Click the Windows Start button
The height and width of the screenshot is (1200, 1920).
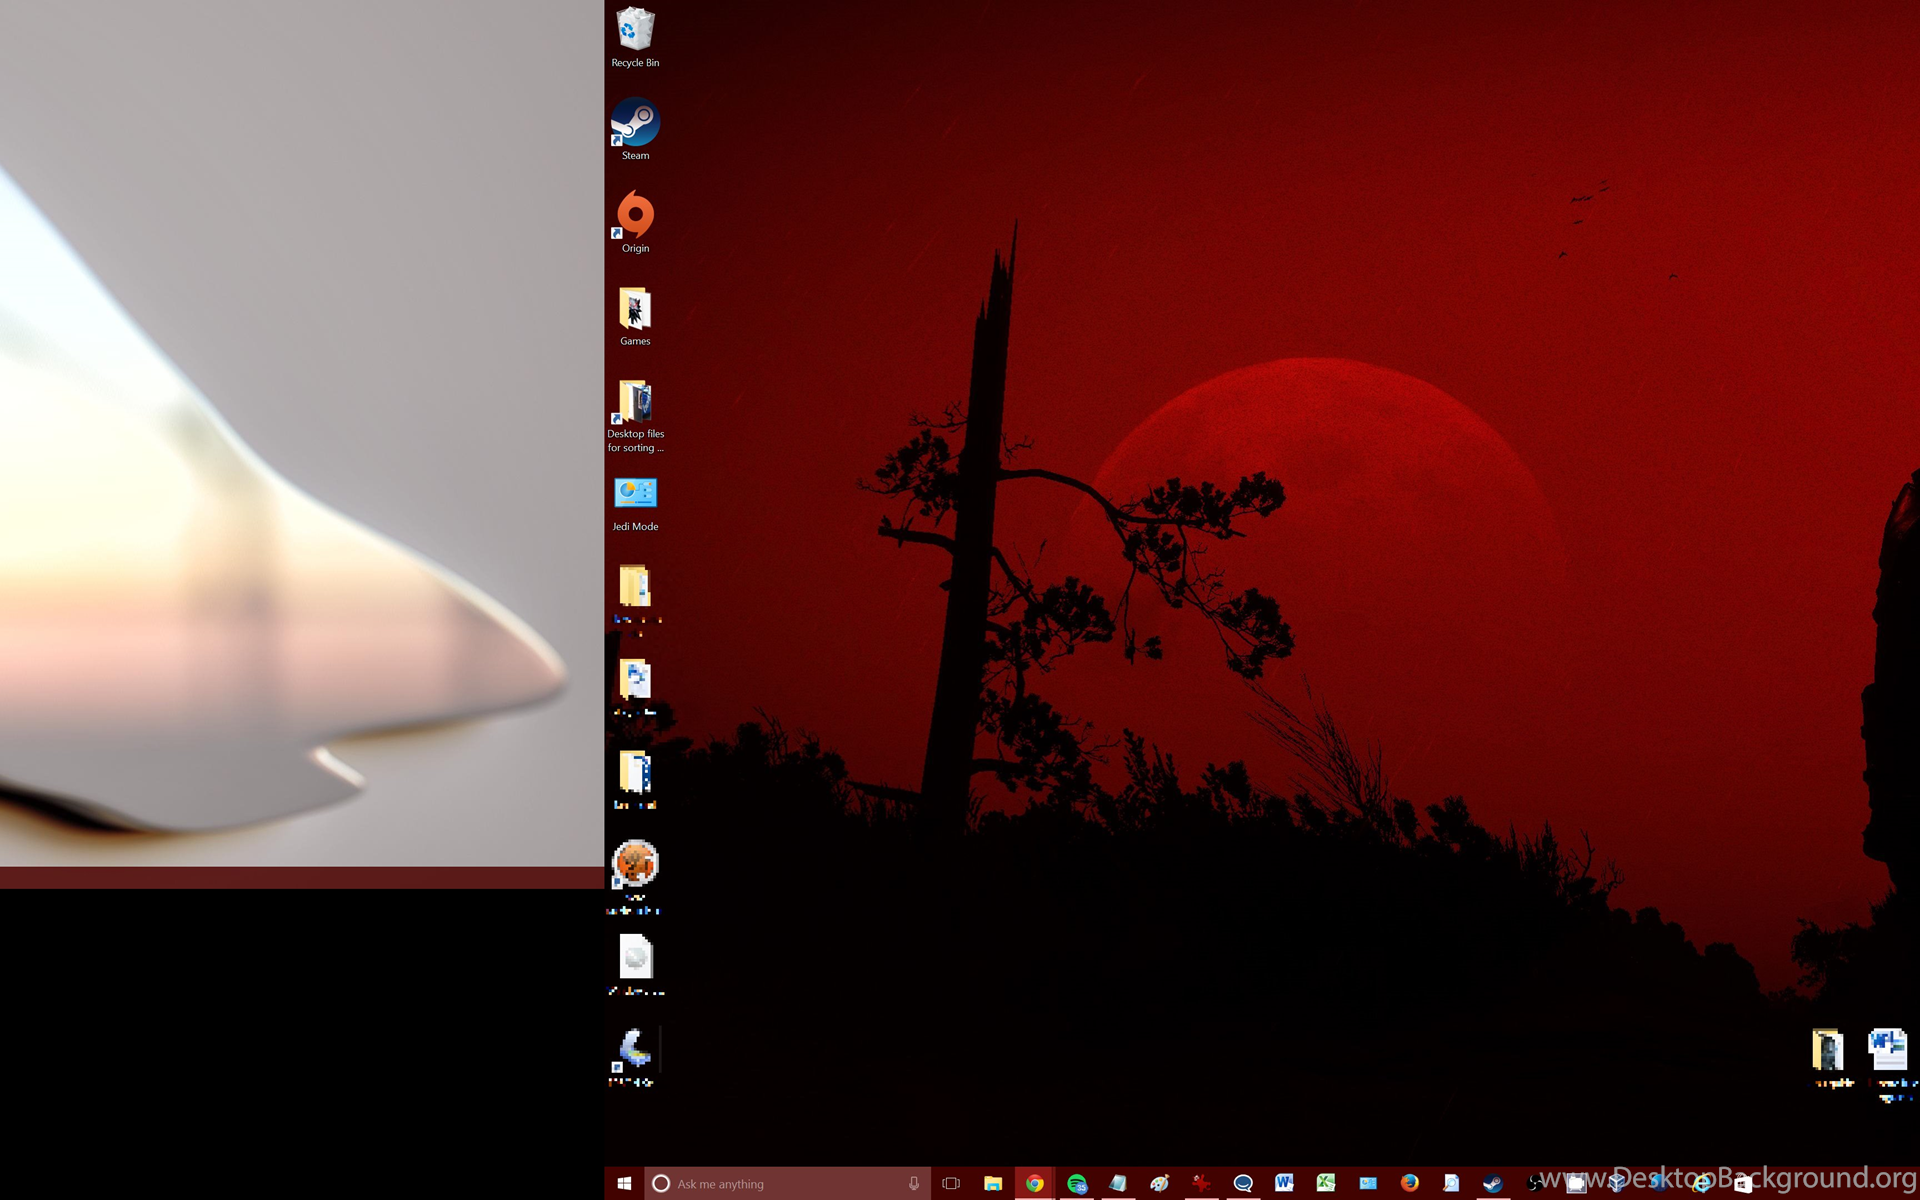[624, 1183]
